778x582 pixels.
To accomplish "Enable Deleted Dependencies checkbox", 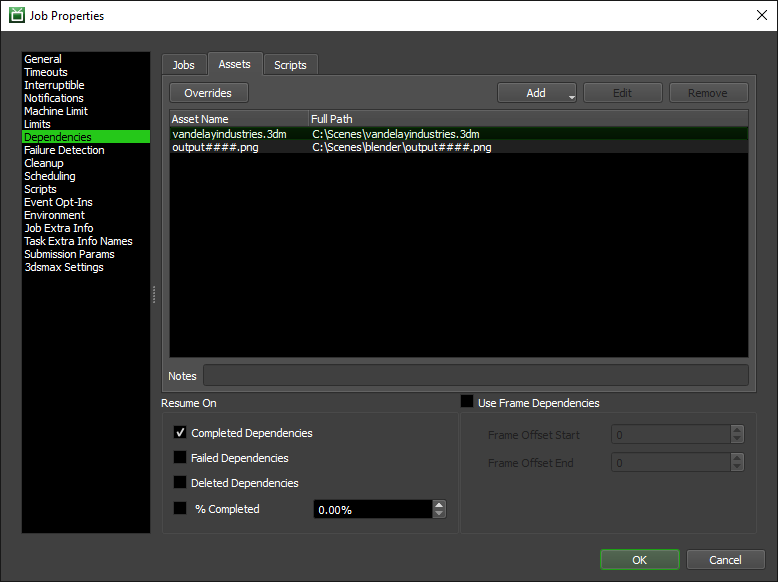I will point(180,483).
